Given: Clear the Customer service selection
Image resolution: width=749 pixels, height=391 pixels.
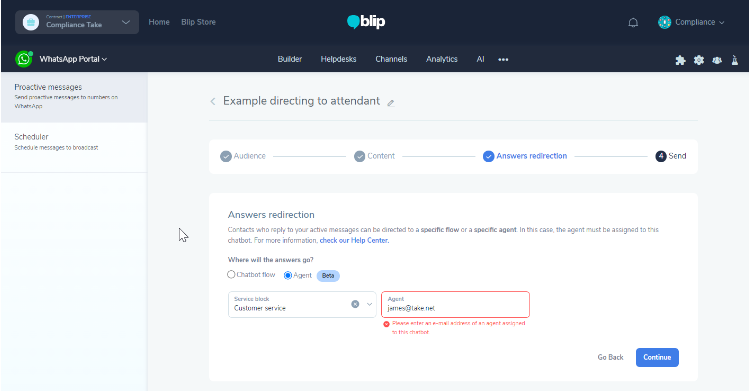Looking at the screenshot, I should point(355,304).
